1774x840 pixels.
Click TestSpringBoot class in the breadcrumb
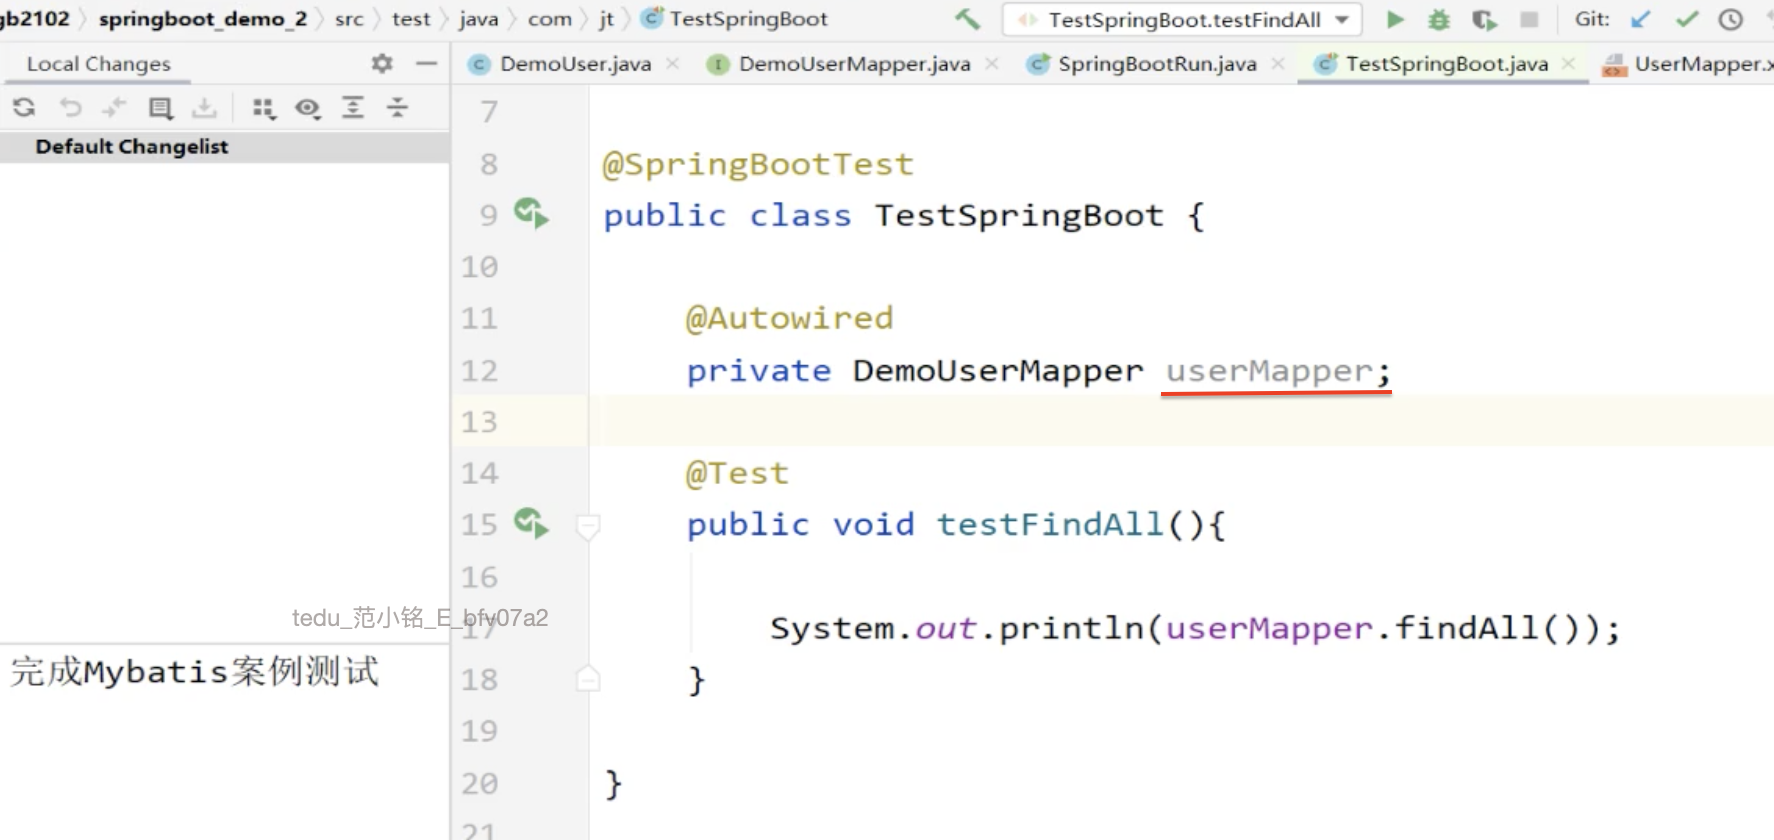pyautogui.click(x=735, y=19)
